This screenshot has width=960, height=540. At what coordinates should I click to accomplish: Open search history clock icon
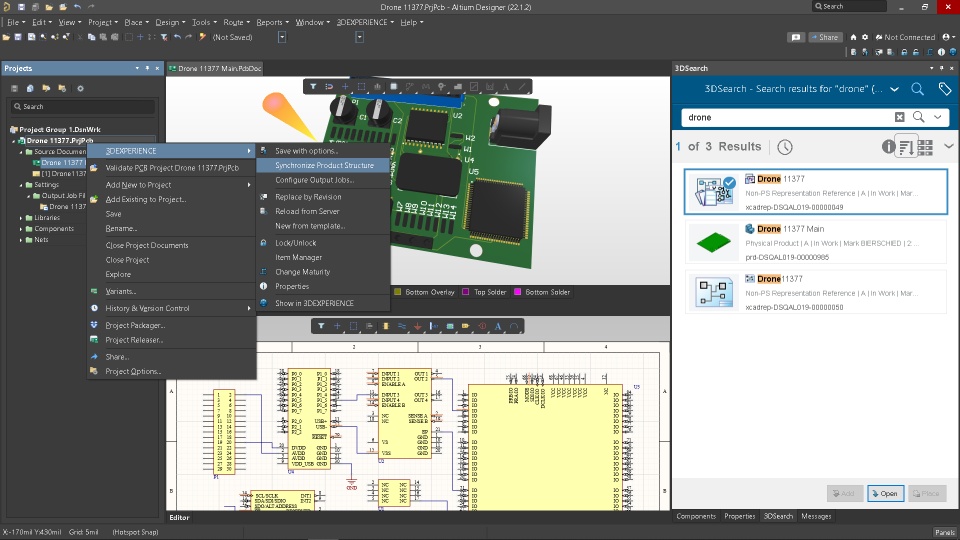tap(785, 147)
